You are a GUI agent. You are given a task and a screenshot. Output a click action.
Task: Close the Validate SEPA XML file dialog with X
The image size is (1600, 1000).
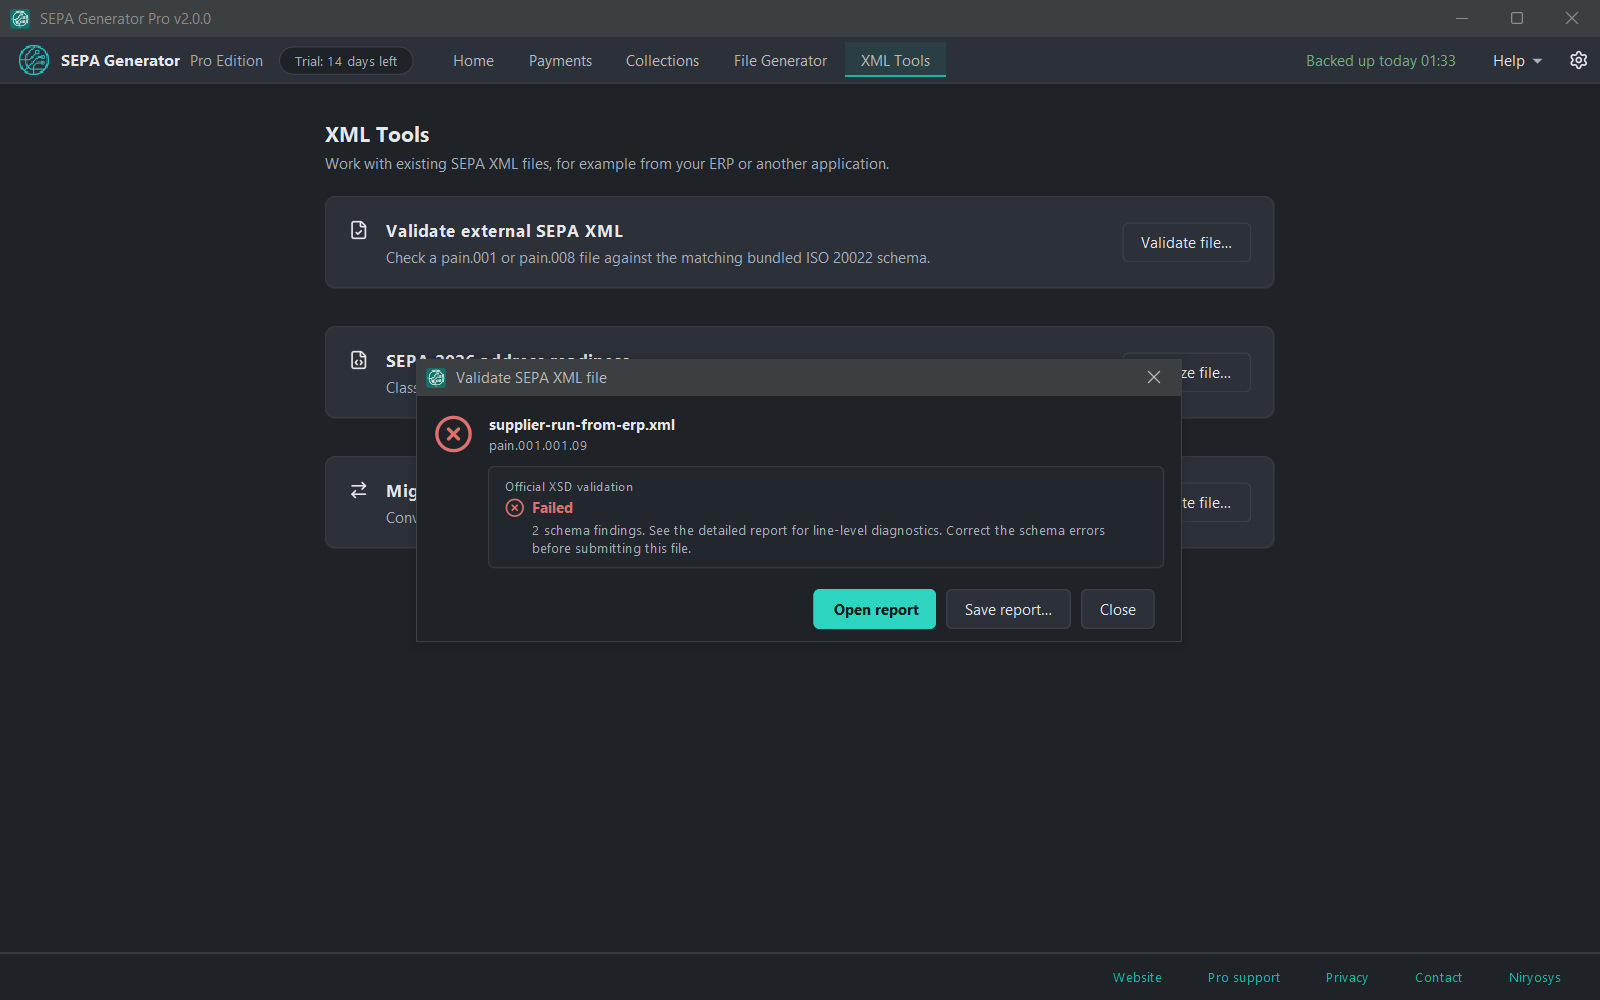tap(1154, 378)
